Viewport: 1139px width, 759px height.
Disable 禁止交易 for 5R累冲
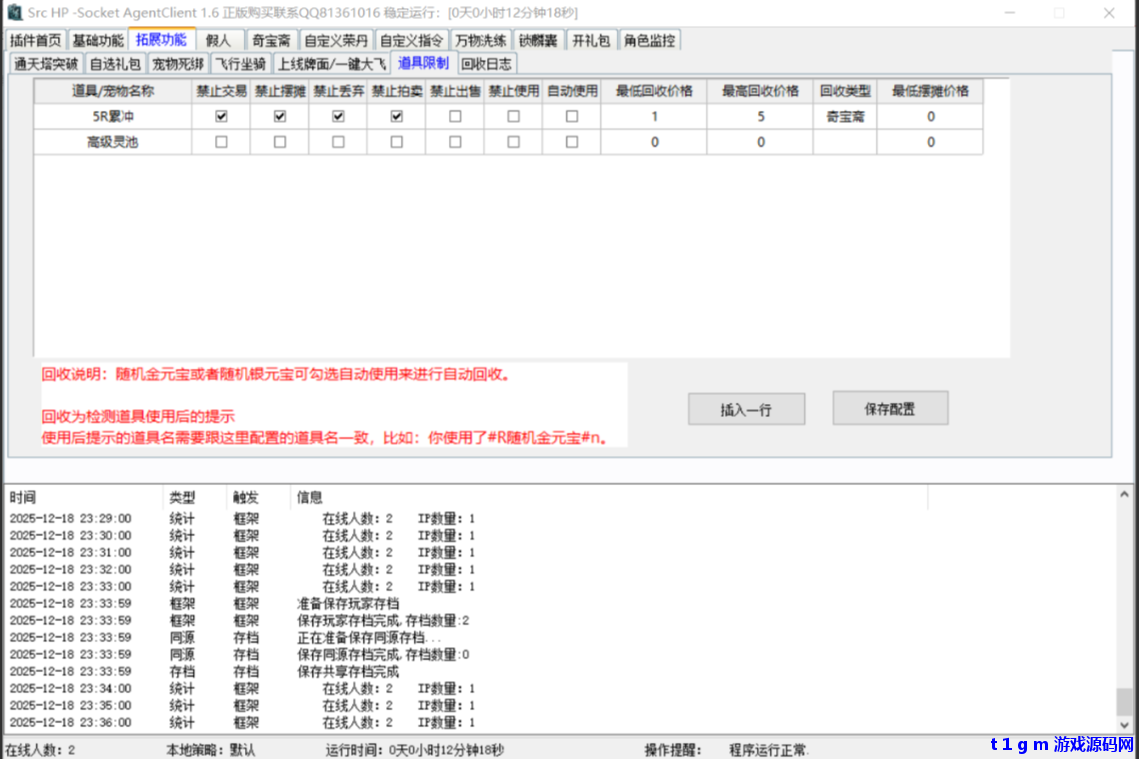point(222,115)
